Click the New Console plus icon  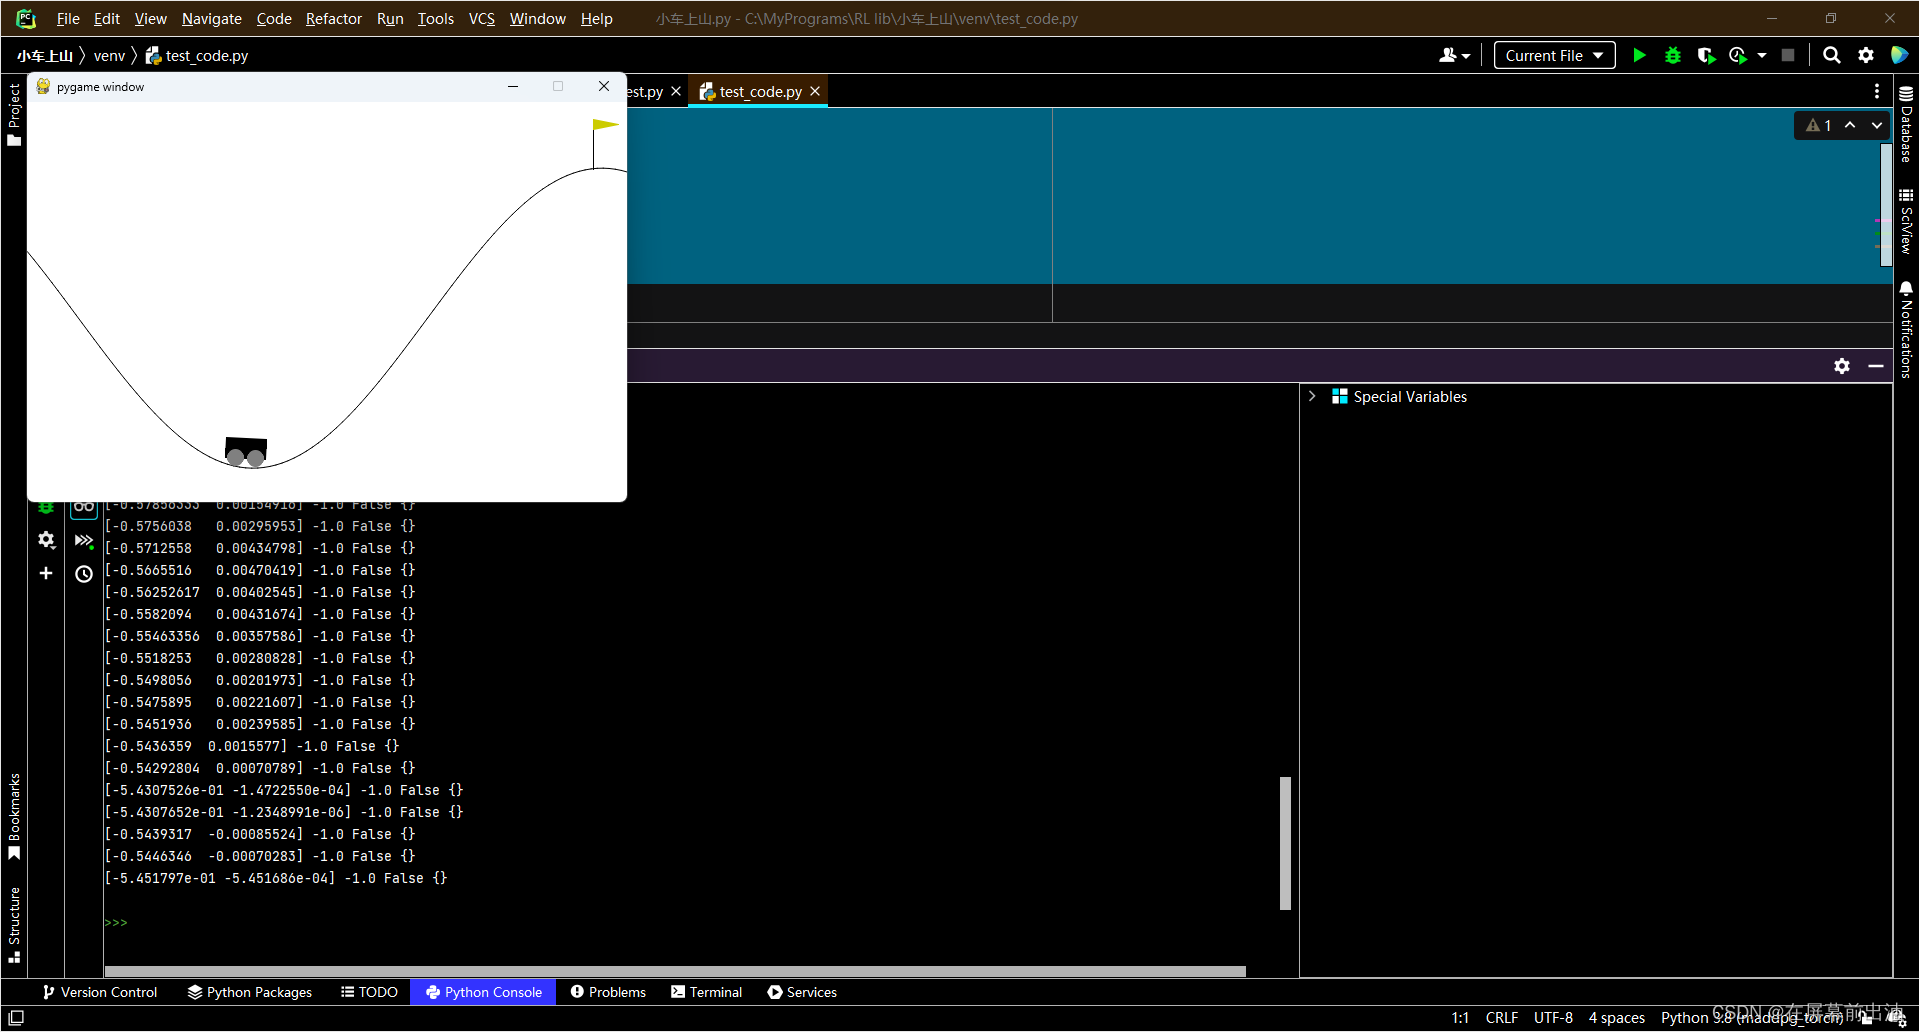[46, 573]
